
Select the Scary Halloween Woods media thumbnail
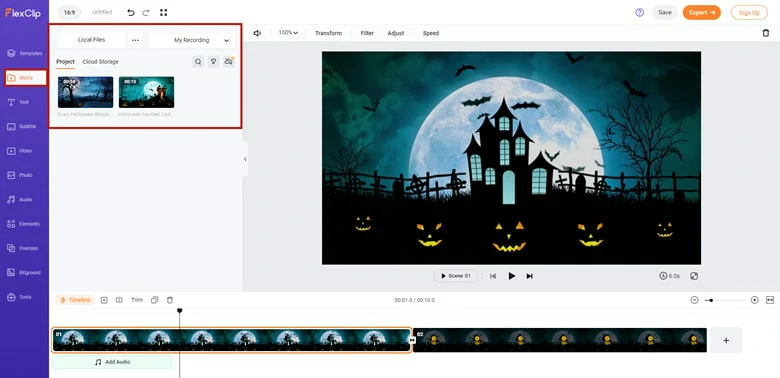coord(86,92)
